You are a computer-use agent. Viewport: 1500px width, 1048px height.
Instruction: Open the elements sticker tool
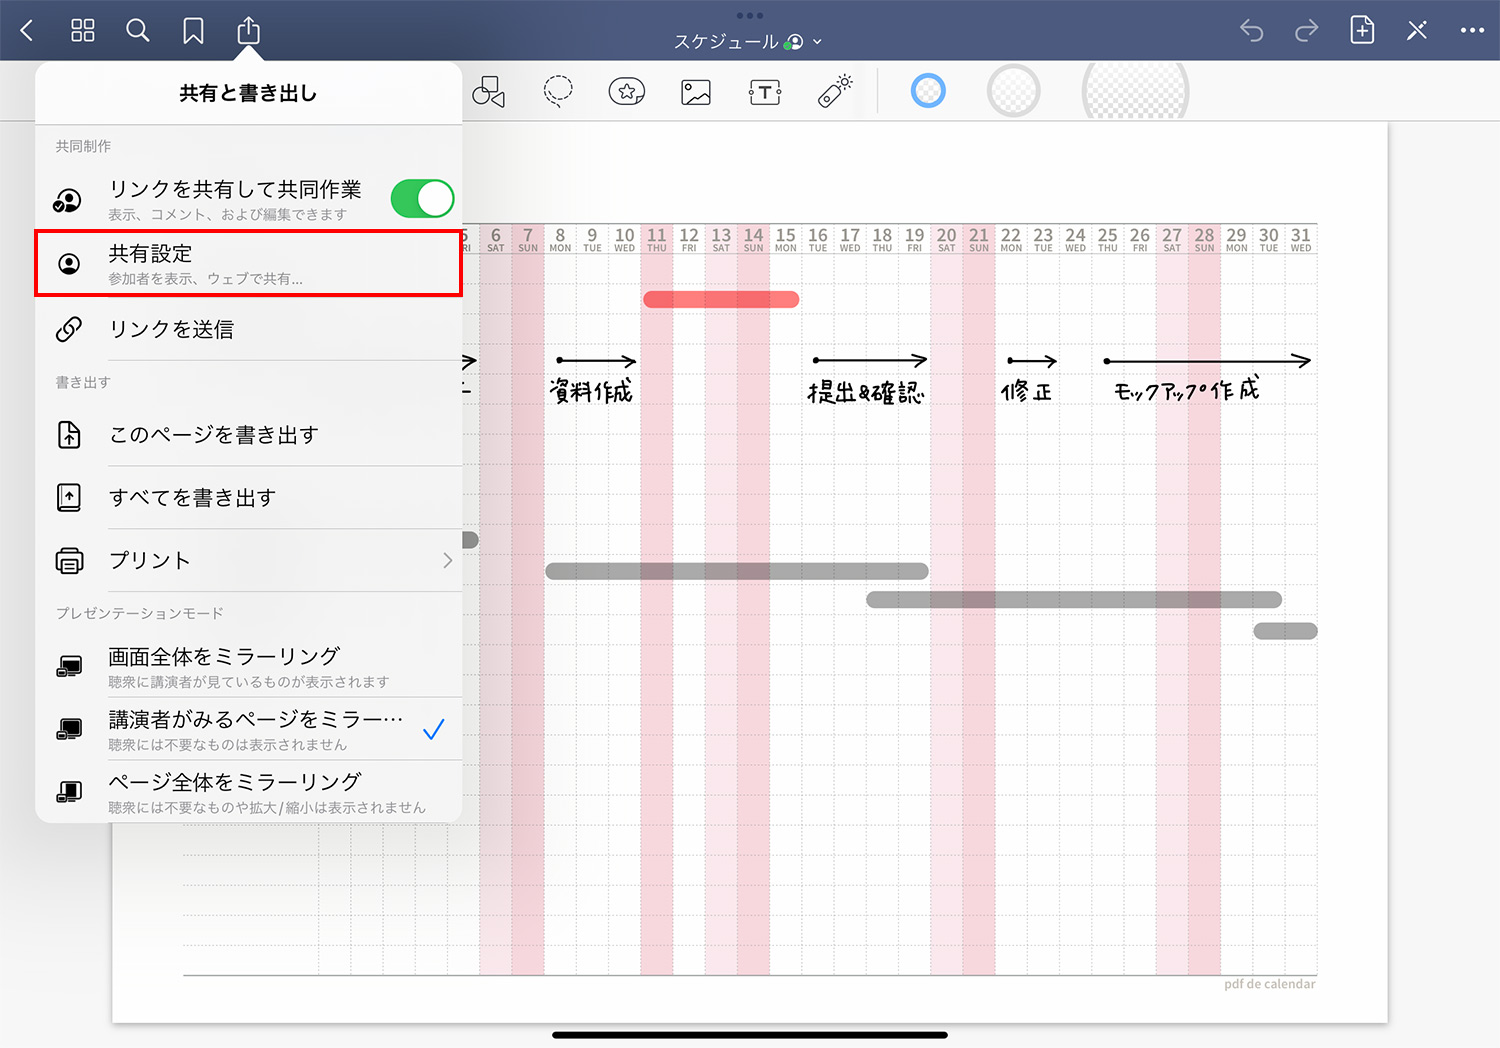[627, 92]
